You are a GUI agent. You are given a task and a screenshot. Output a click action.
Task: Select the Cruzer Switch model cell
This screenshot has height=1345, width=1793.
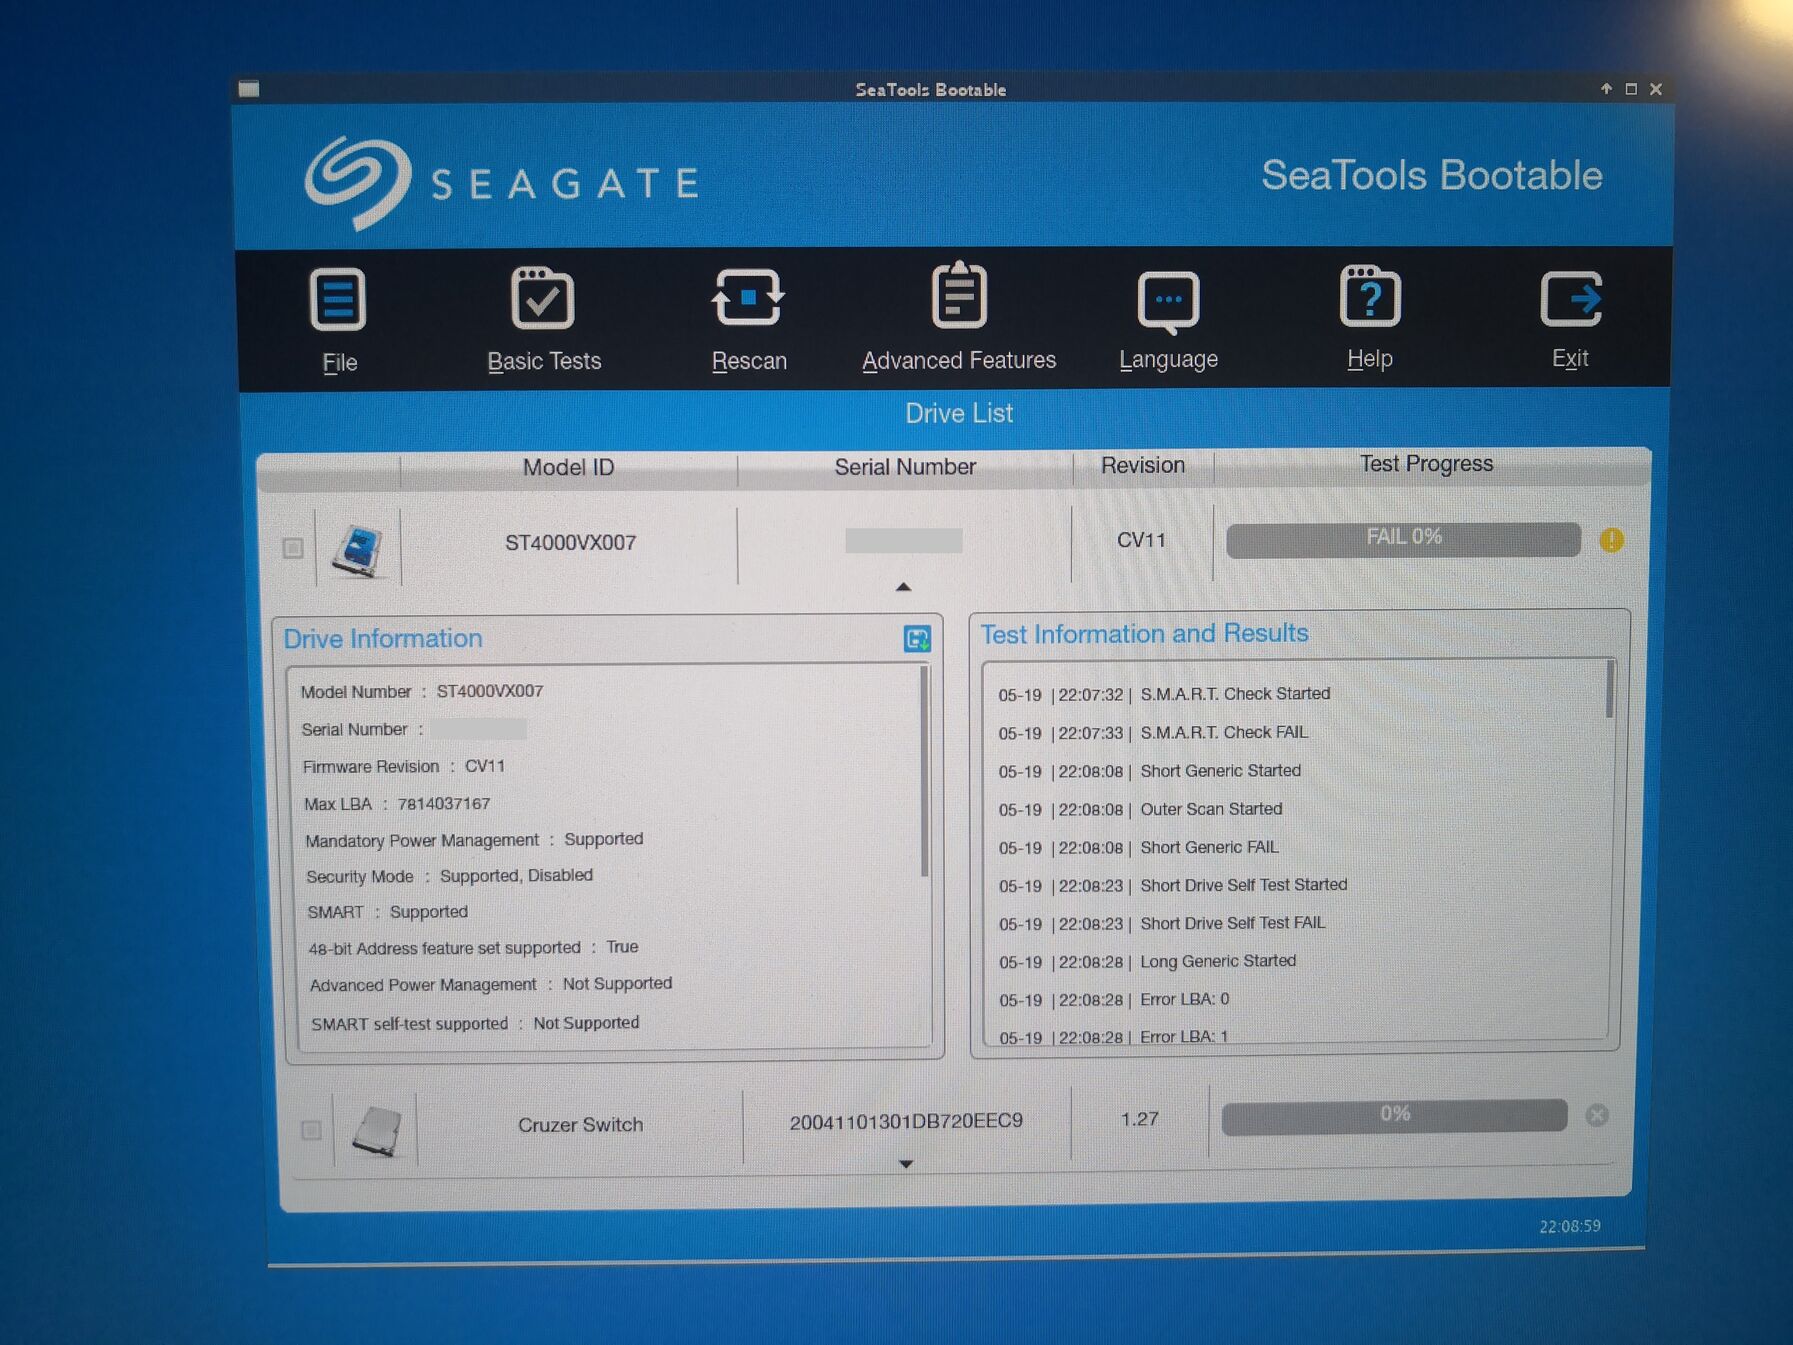tap(580, 1125)
